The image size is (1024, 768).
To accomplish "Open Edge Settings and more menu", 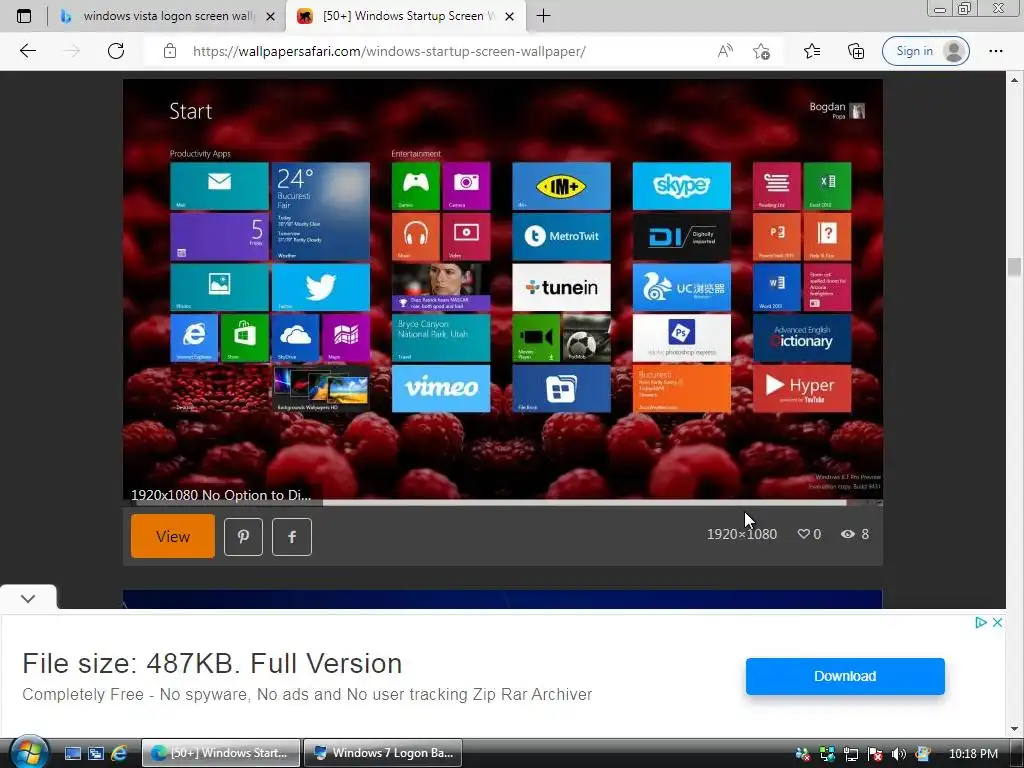I will click(995, 51).
